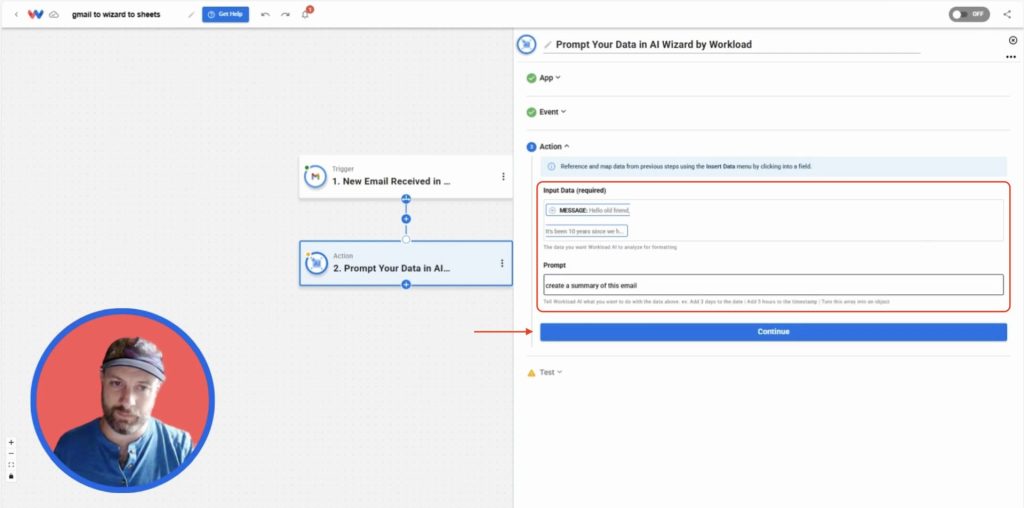Click the MESSAGE data pill in Input Data
This screenshot has height=508, width=1024.
tap(588, 210)
